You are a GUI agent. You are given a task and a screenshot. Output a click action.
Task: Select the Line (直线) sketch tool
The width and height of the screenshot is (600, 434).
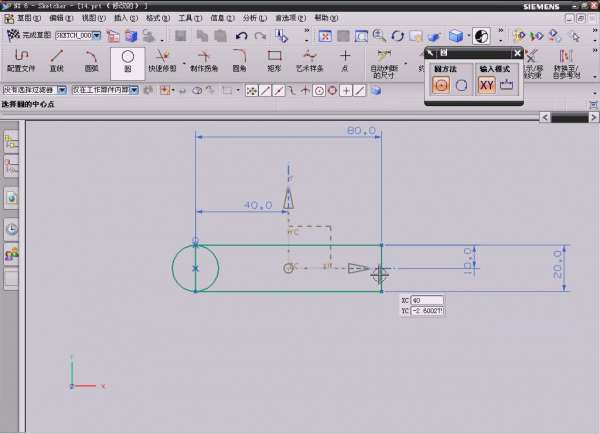click(56, 62)
